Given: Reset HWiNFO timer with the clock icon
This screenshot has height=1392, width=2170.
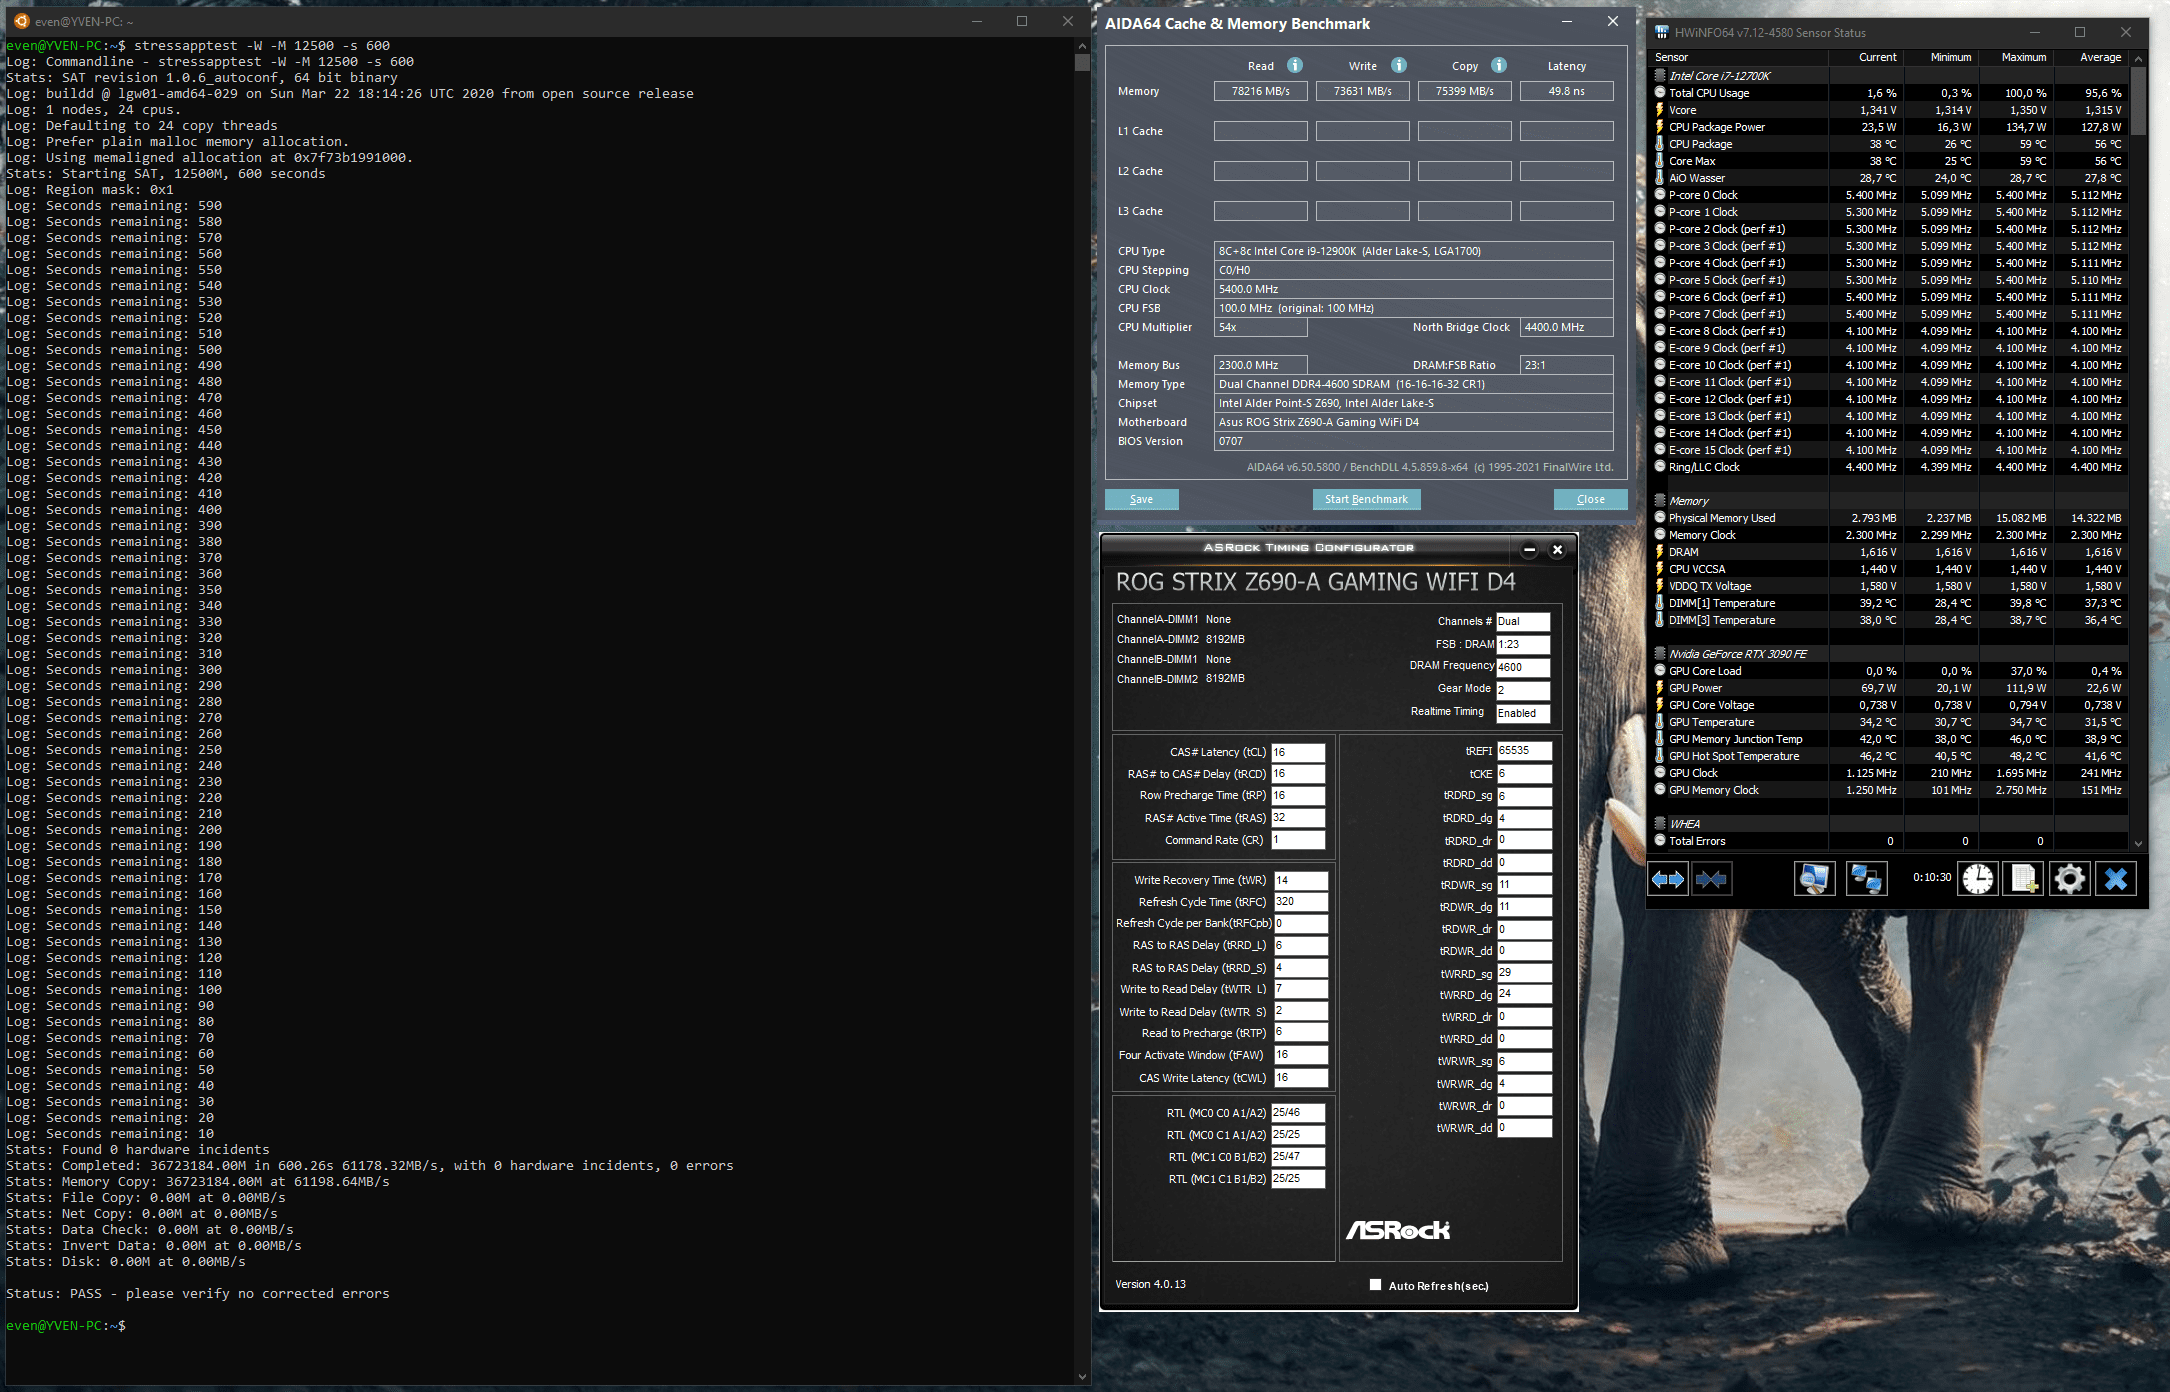Looking at the screenshot, I should 1977,879.
